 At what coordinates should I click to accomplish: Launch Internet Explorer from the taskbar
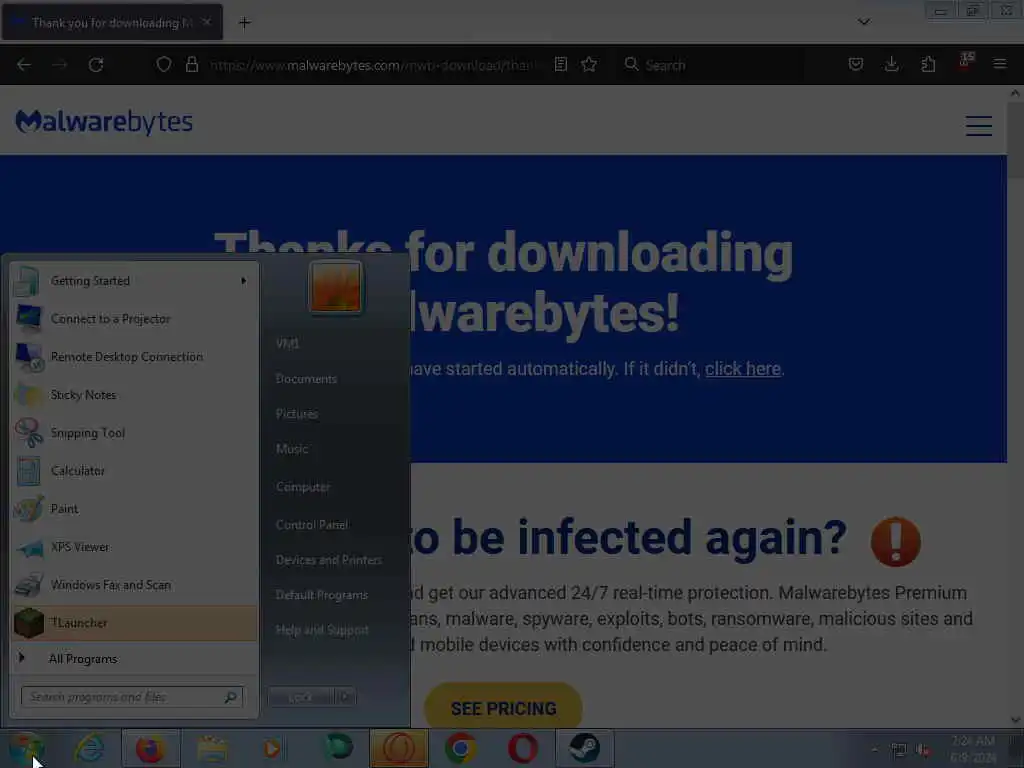pyautogui.click(x=89, y=748)
